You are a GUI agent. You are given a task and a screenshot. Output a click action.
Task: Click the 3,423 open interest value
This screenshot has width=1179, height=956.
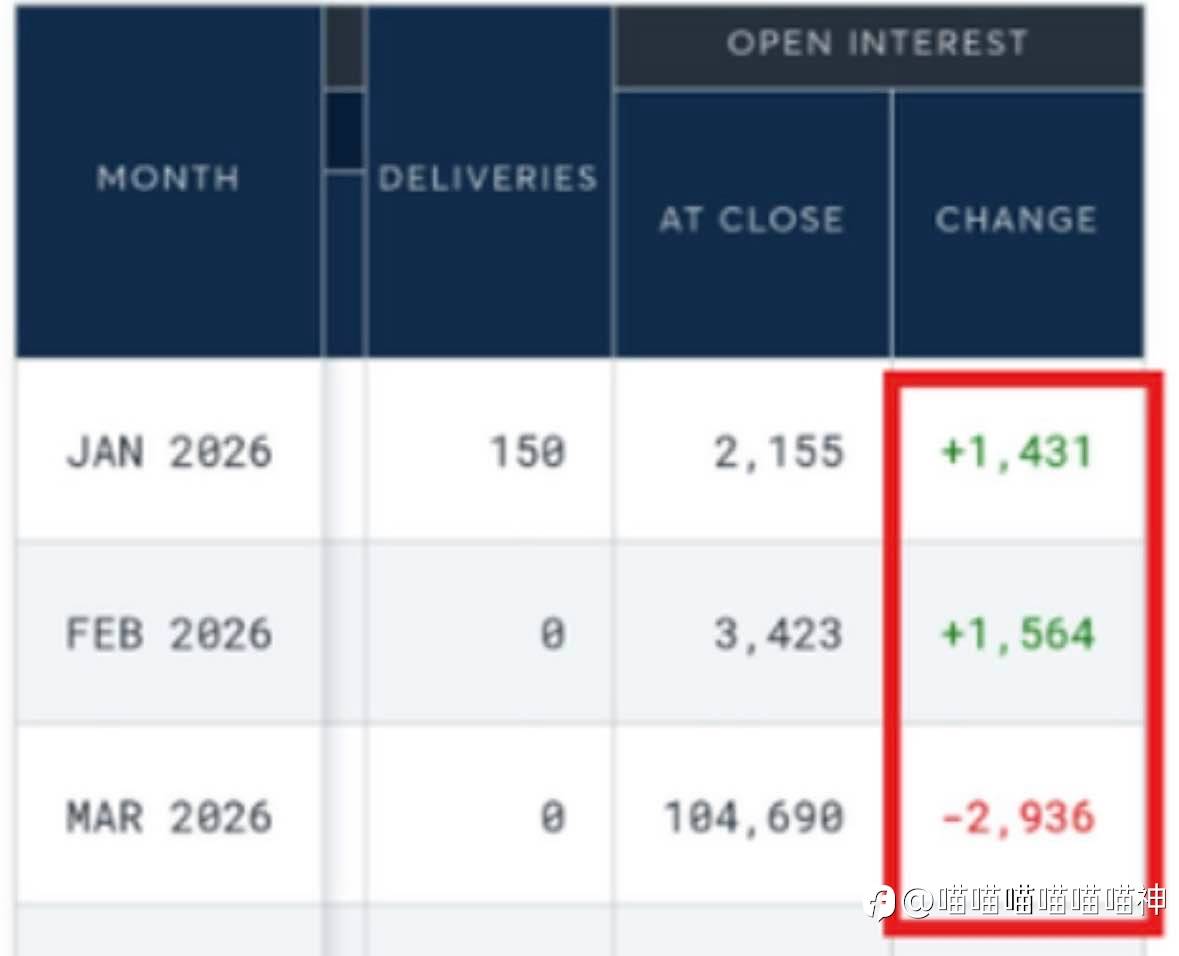click(778, 634)
